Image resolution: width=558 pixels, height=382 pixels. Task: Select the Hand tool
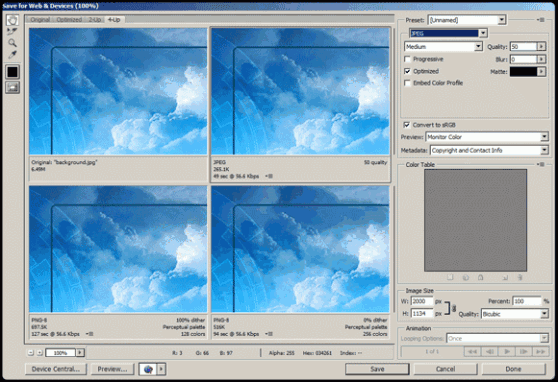[x=12, y=20]
